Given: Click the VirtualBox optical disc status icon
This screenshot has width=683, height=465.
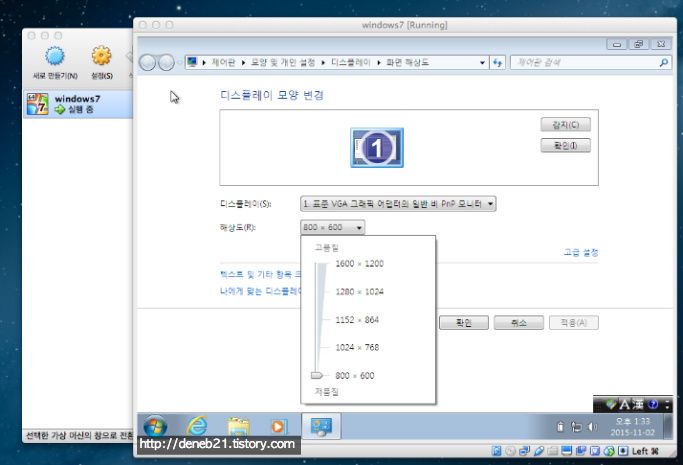Looking at the screenshot, I should [511, 451].
